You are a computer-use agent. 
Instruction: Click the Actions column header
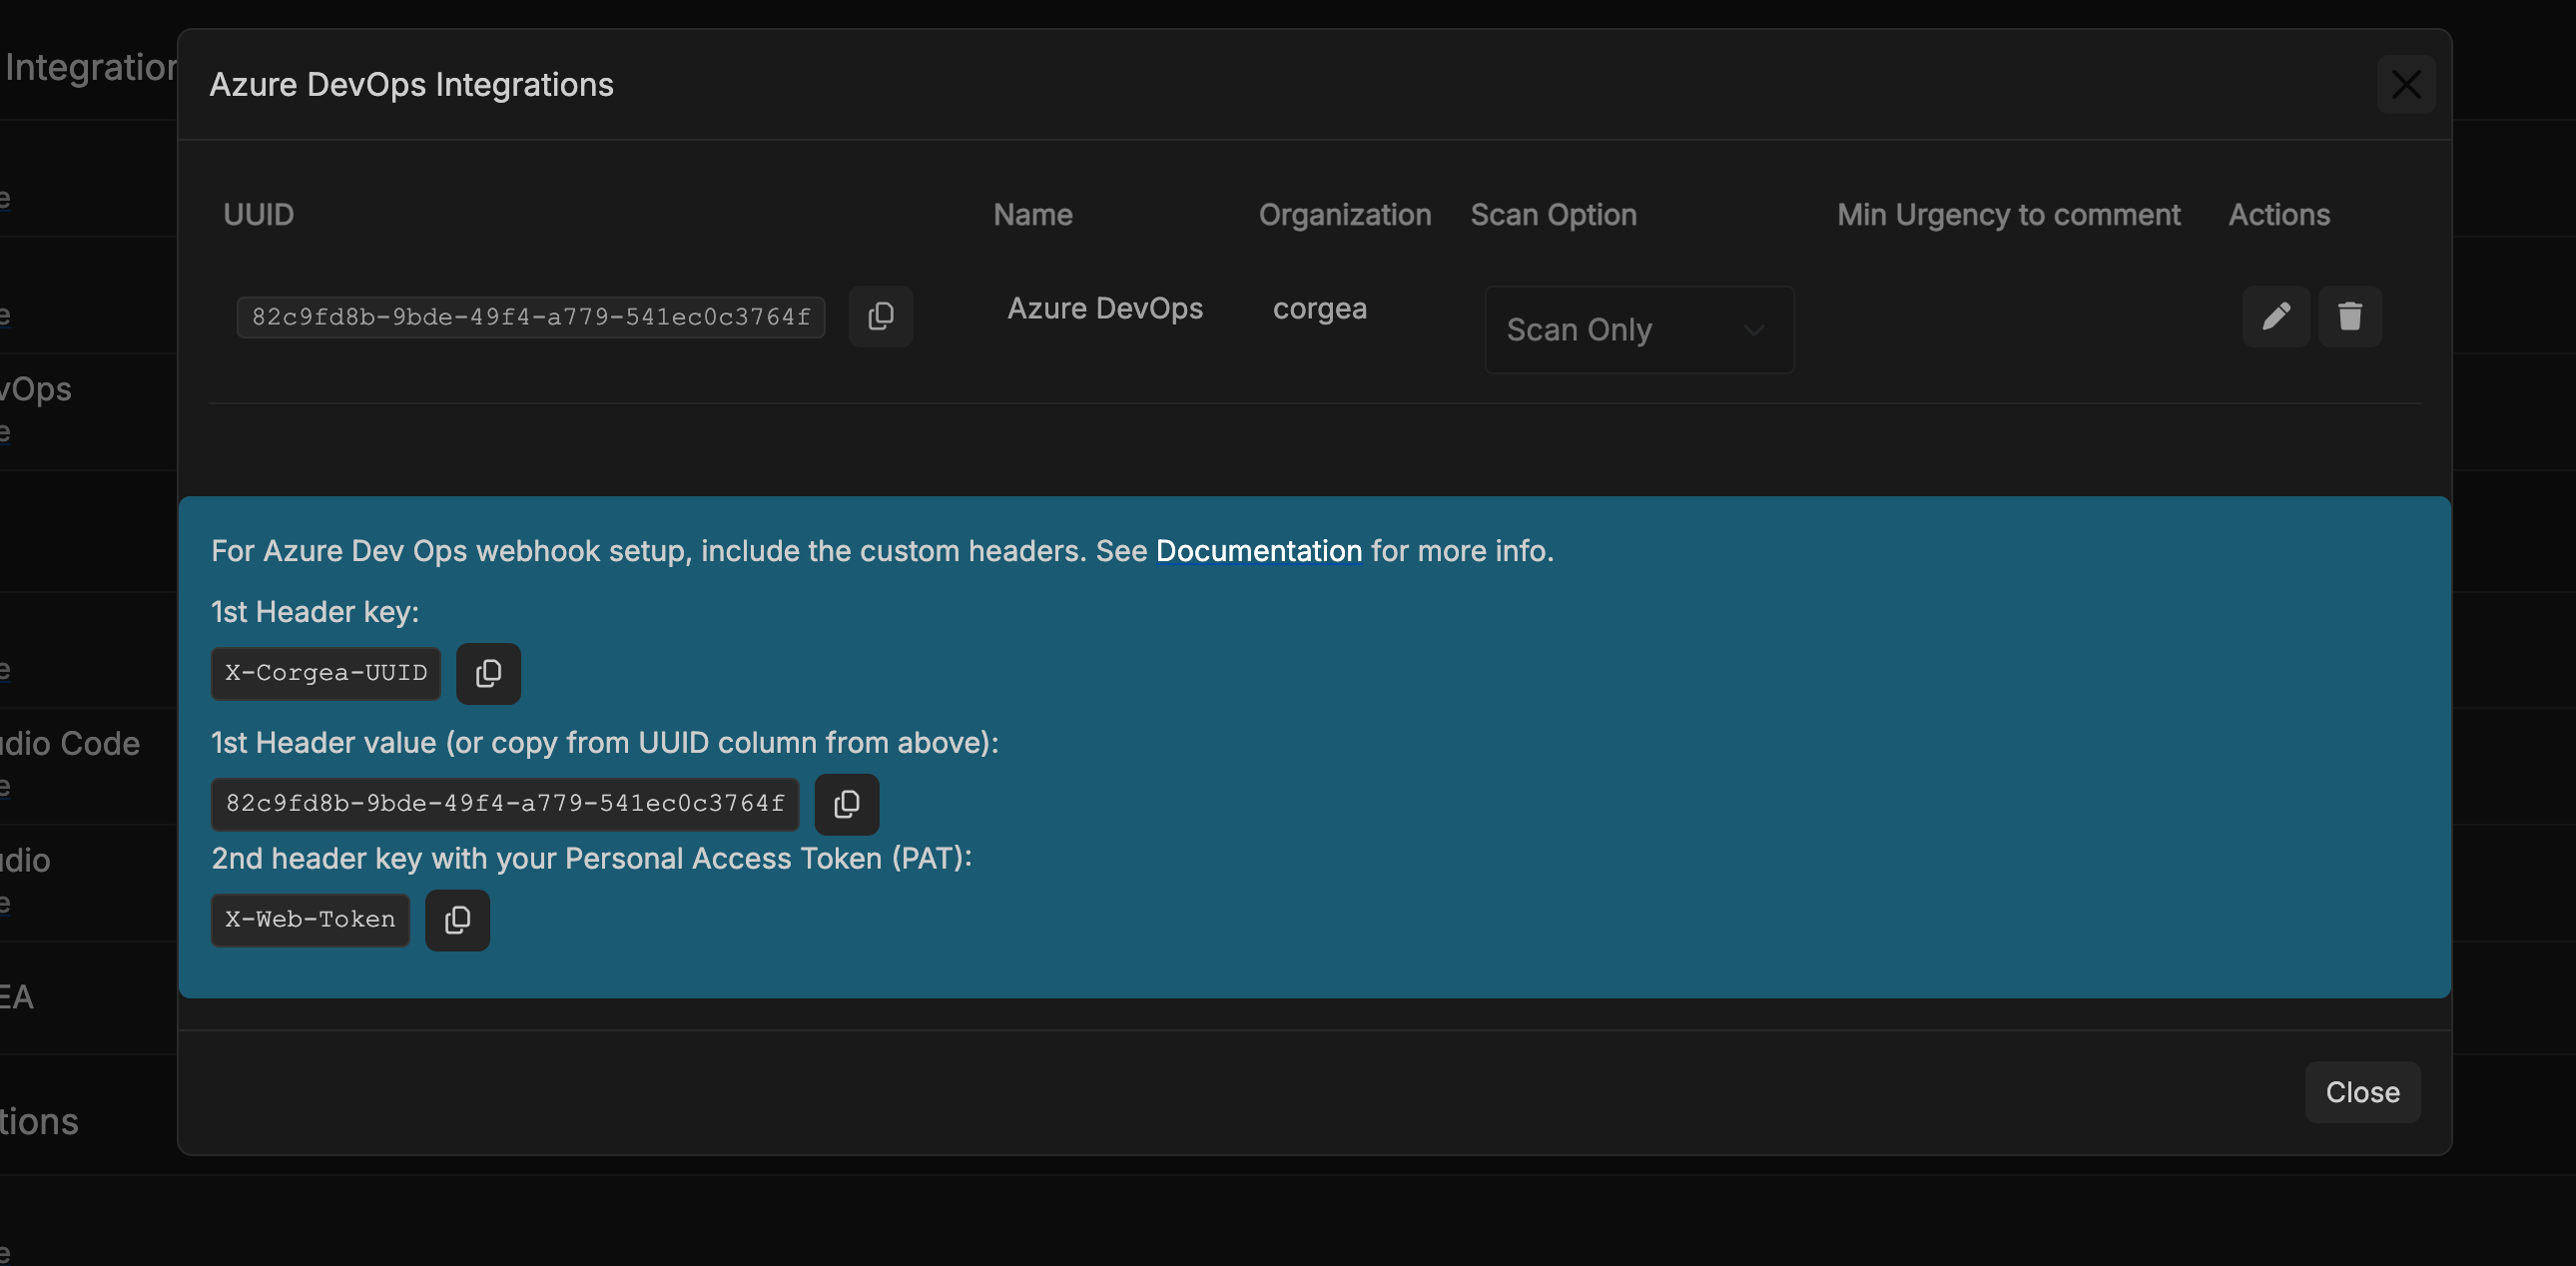2279,215
